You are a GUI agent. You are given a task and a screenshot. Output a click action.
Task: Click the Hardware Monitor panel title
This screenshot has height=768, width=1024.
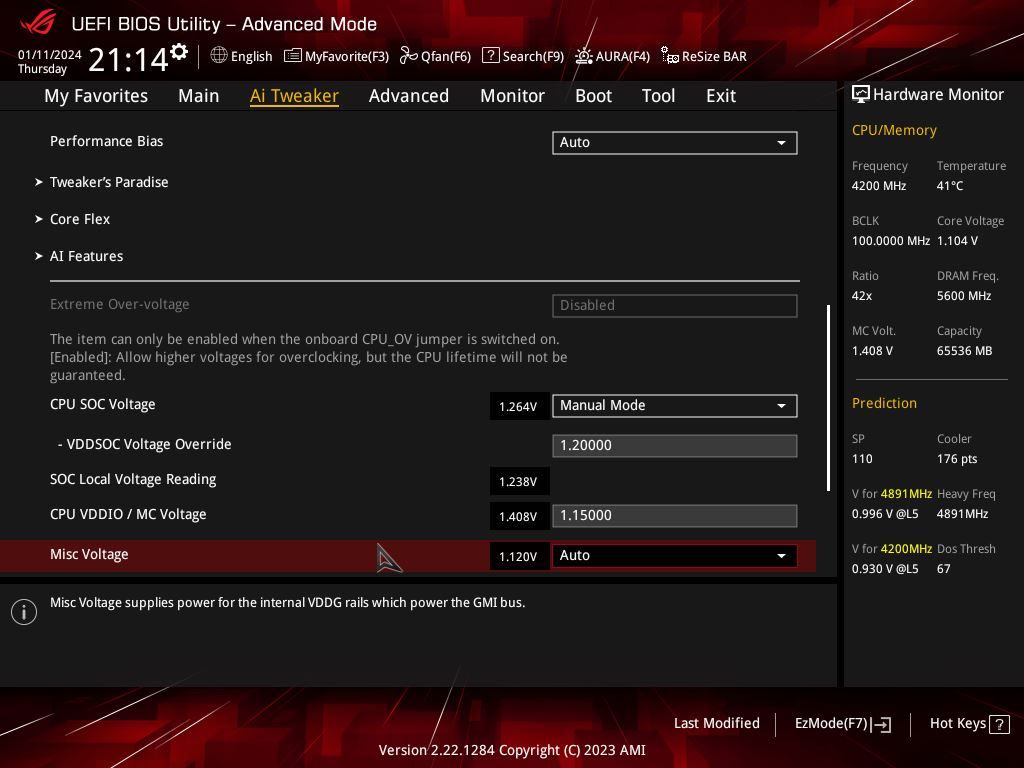(938, 95)
